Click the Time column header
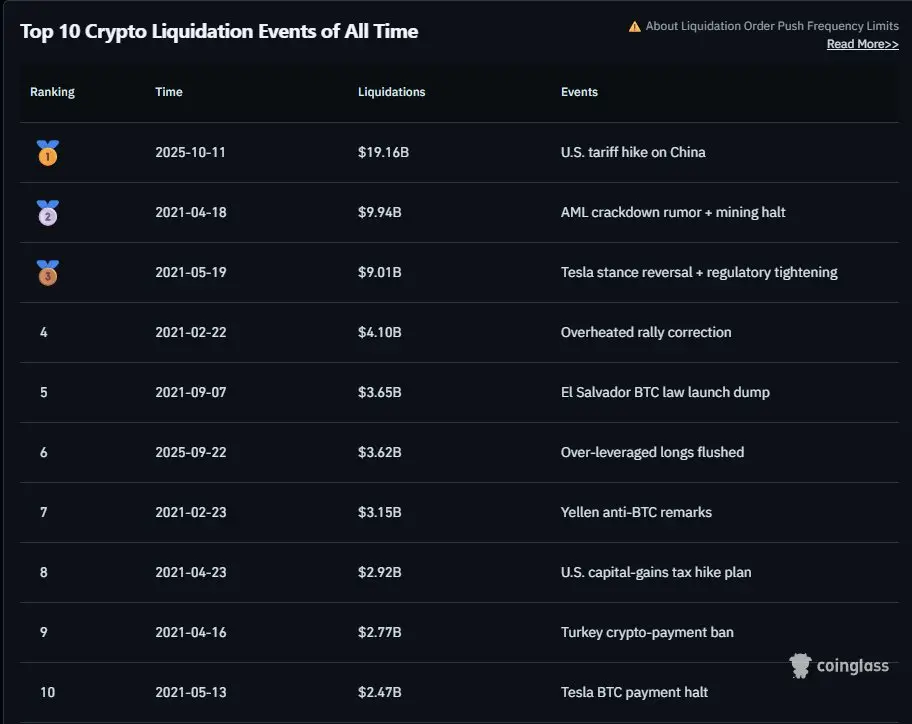The image size is (912, 724). (169, 92)
